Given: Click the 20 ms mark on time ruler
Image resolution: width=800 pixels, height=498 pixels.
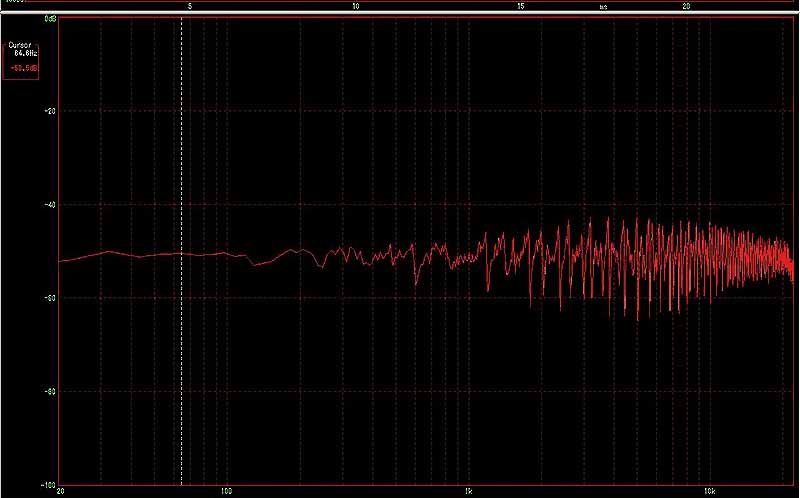Looking at the screenshot, I should [x=686, y=6].
